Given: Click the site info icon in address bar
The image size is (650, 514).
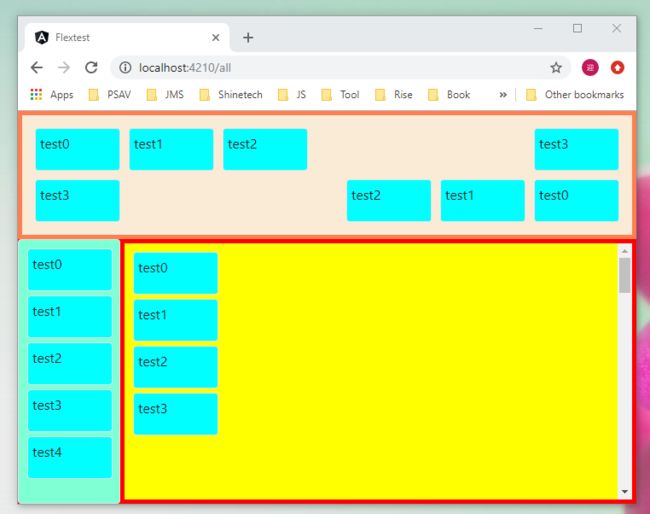Looking at the screenshot, I should pos(125,68).
